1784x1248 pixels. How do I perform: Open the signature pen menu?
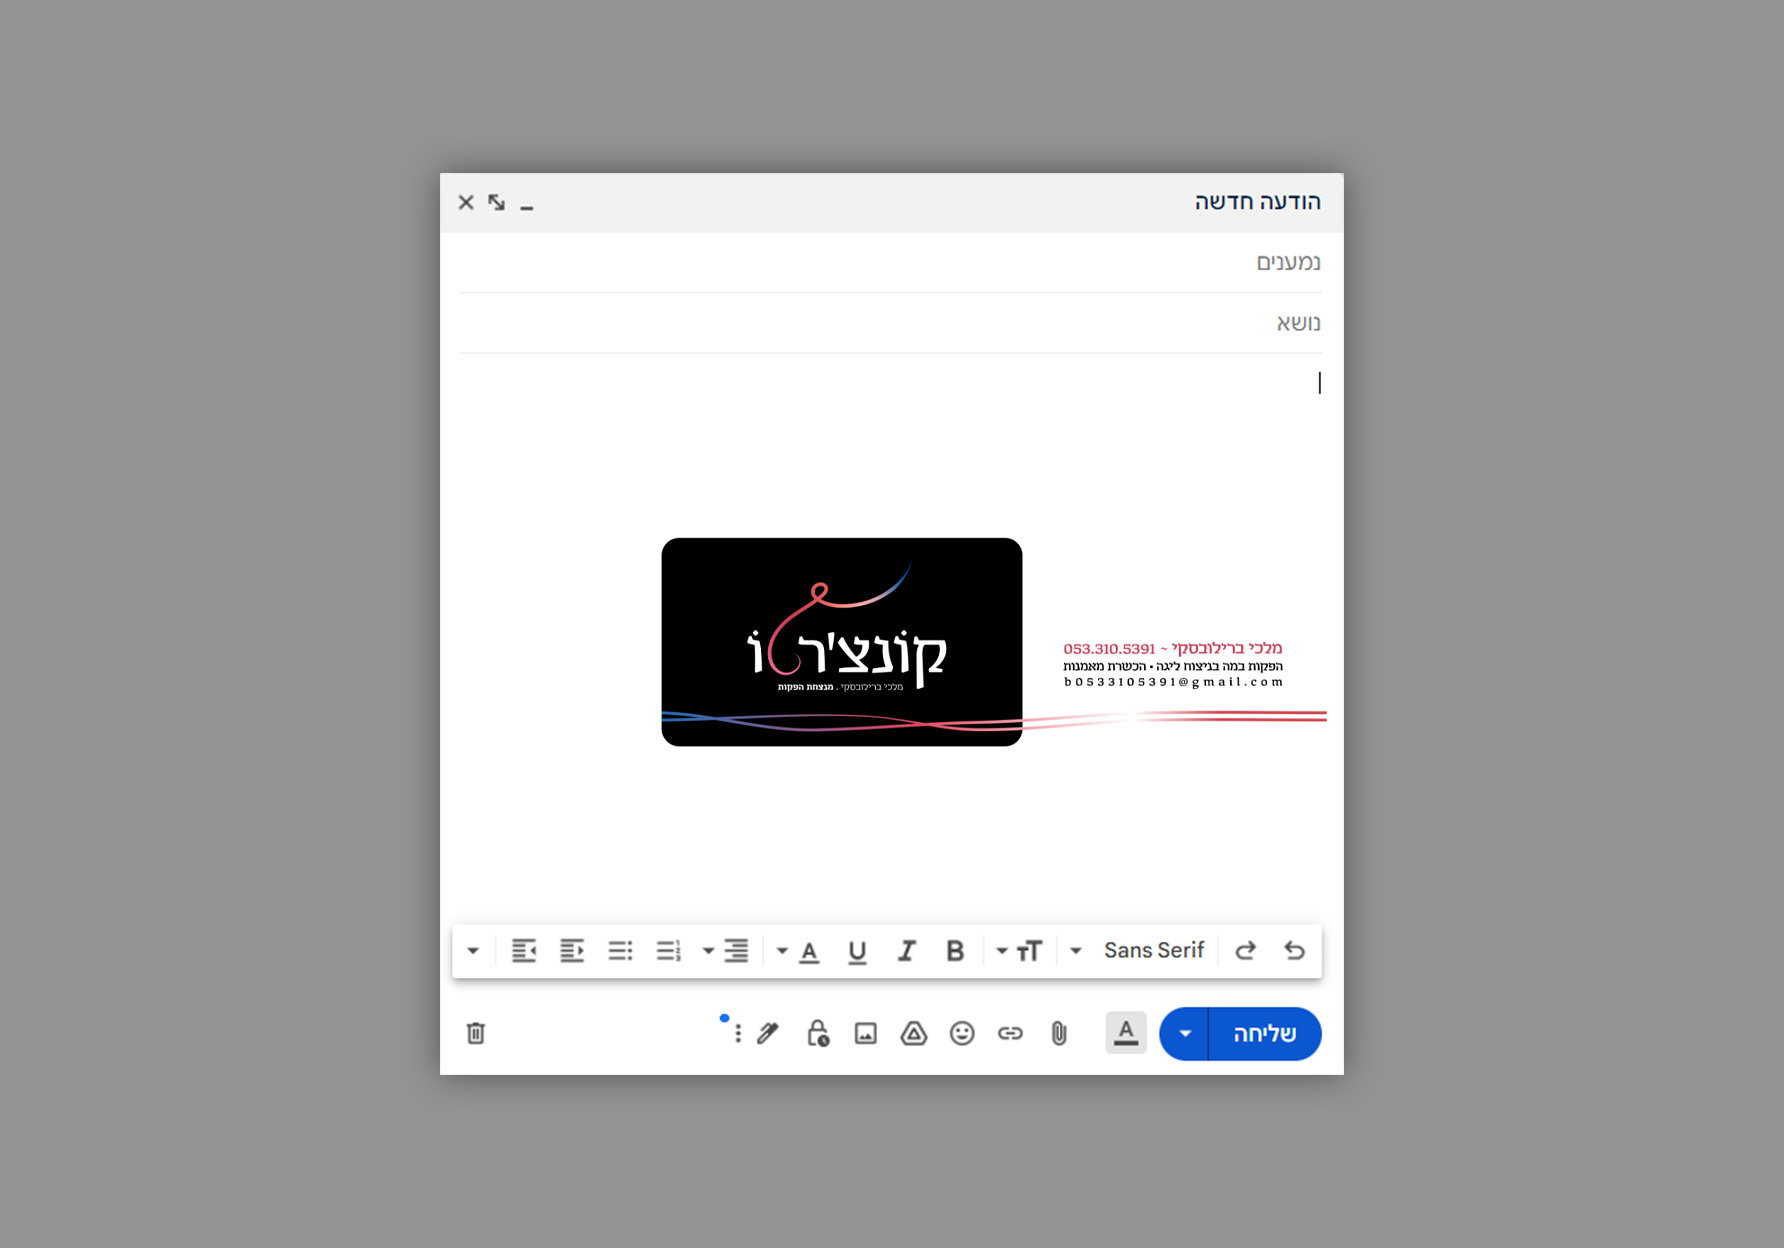click(768, 1033)
